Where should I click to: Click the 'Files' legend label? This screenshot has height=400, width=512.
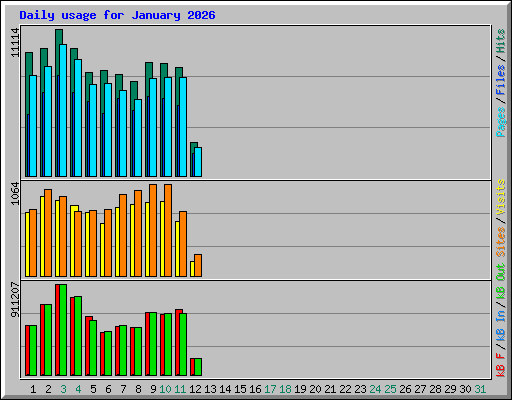pyautogui.click(x=501, y=80)
